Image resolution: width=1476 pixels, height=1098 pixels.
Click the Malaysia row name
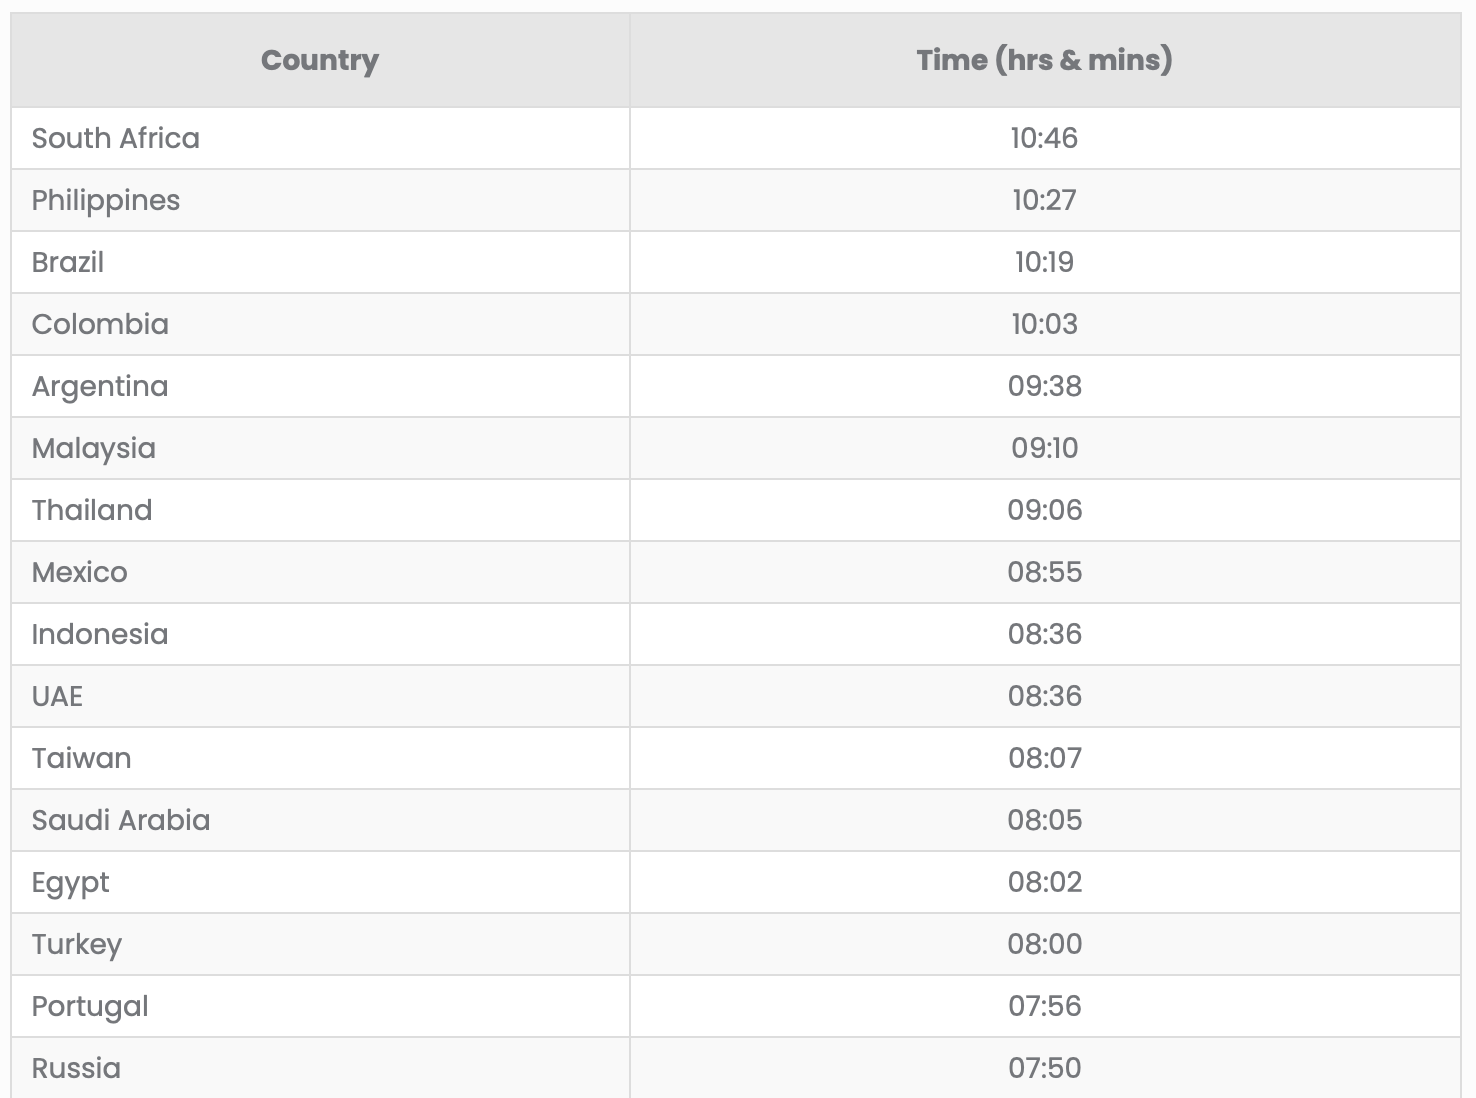[x=94, y=448]
